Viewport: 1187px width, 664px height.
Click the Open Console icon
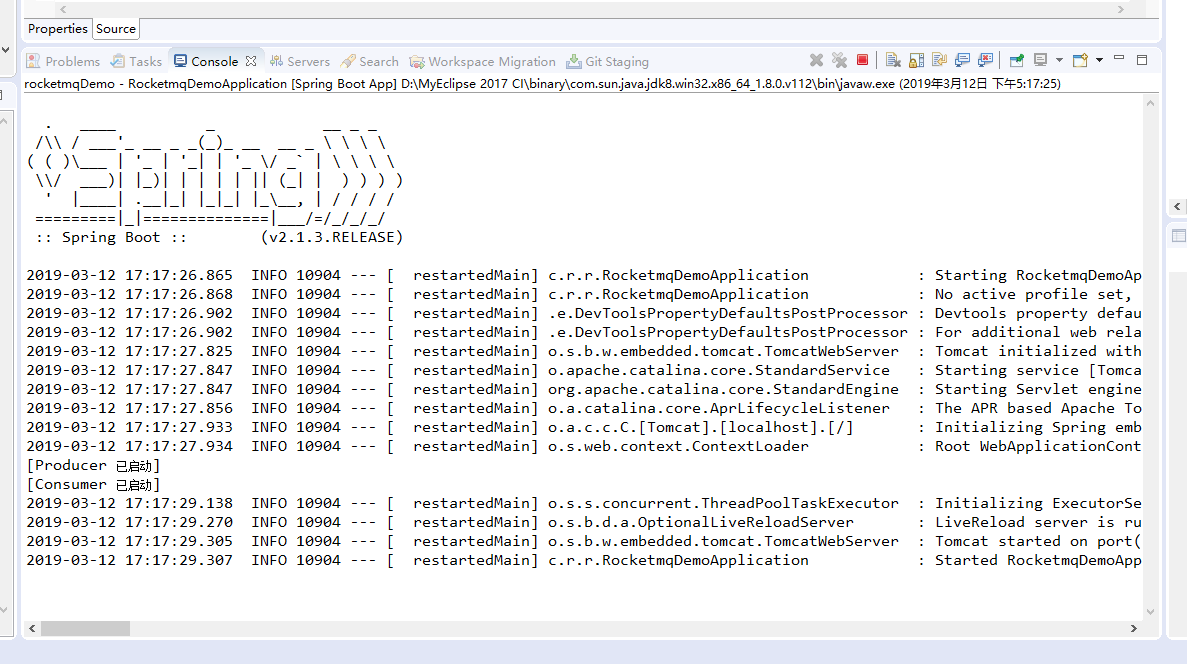click(1081, 61)
